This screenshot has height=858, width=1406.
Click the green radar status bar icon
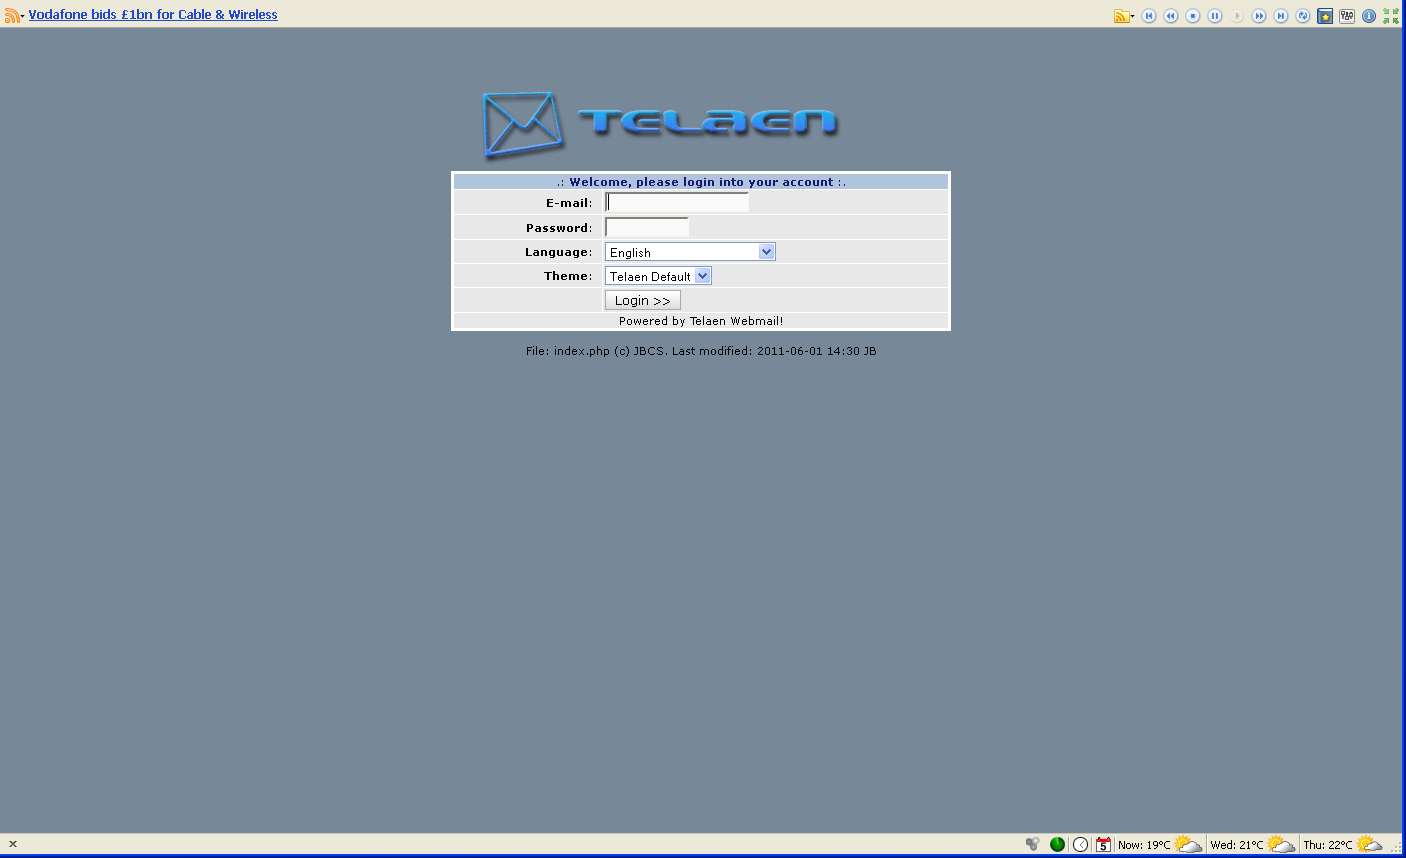[x=1057, y=844]
